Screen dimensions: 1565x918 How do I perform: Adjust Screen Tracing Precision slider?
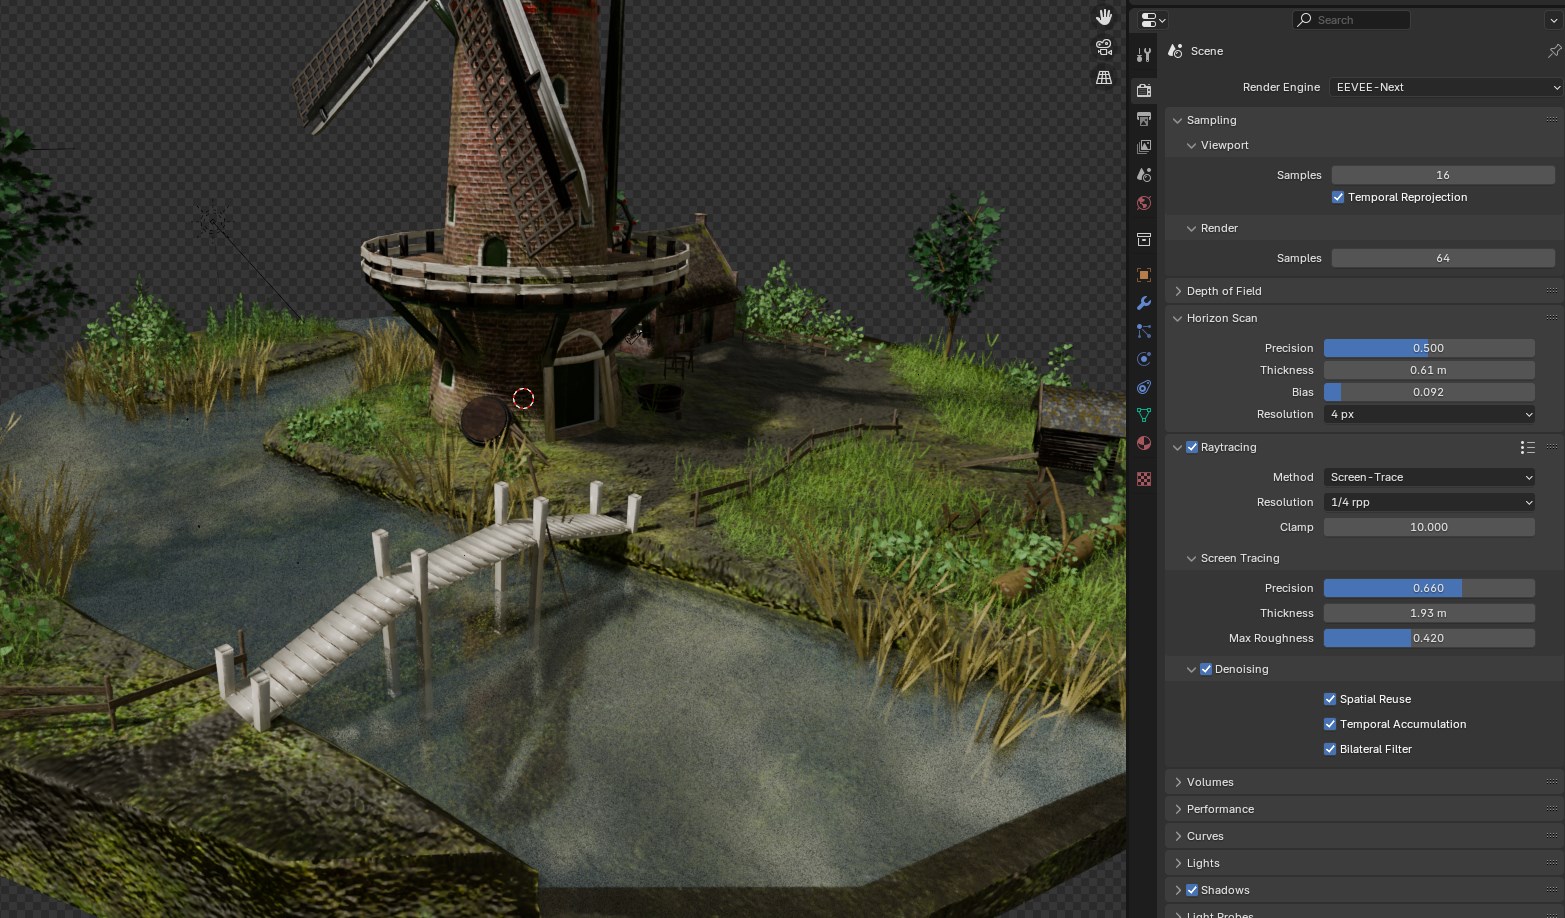(1429, 588)
